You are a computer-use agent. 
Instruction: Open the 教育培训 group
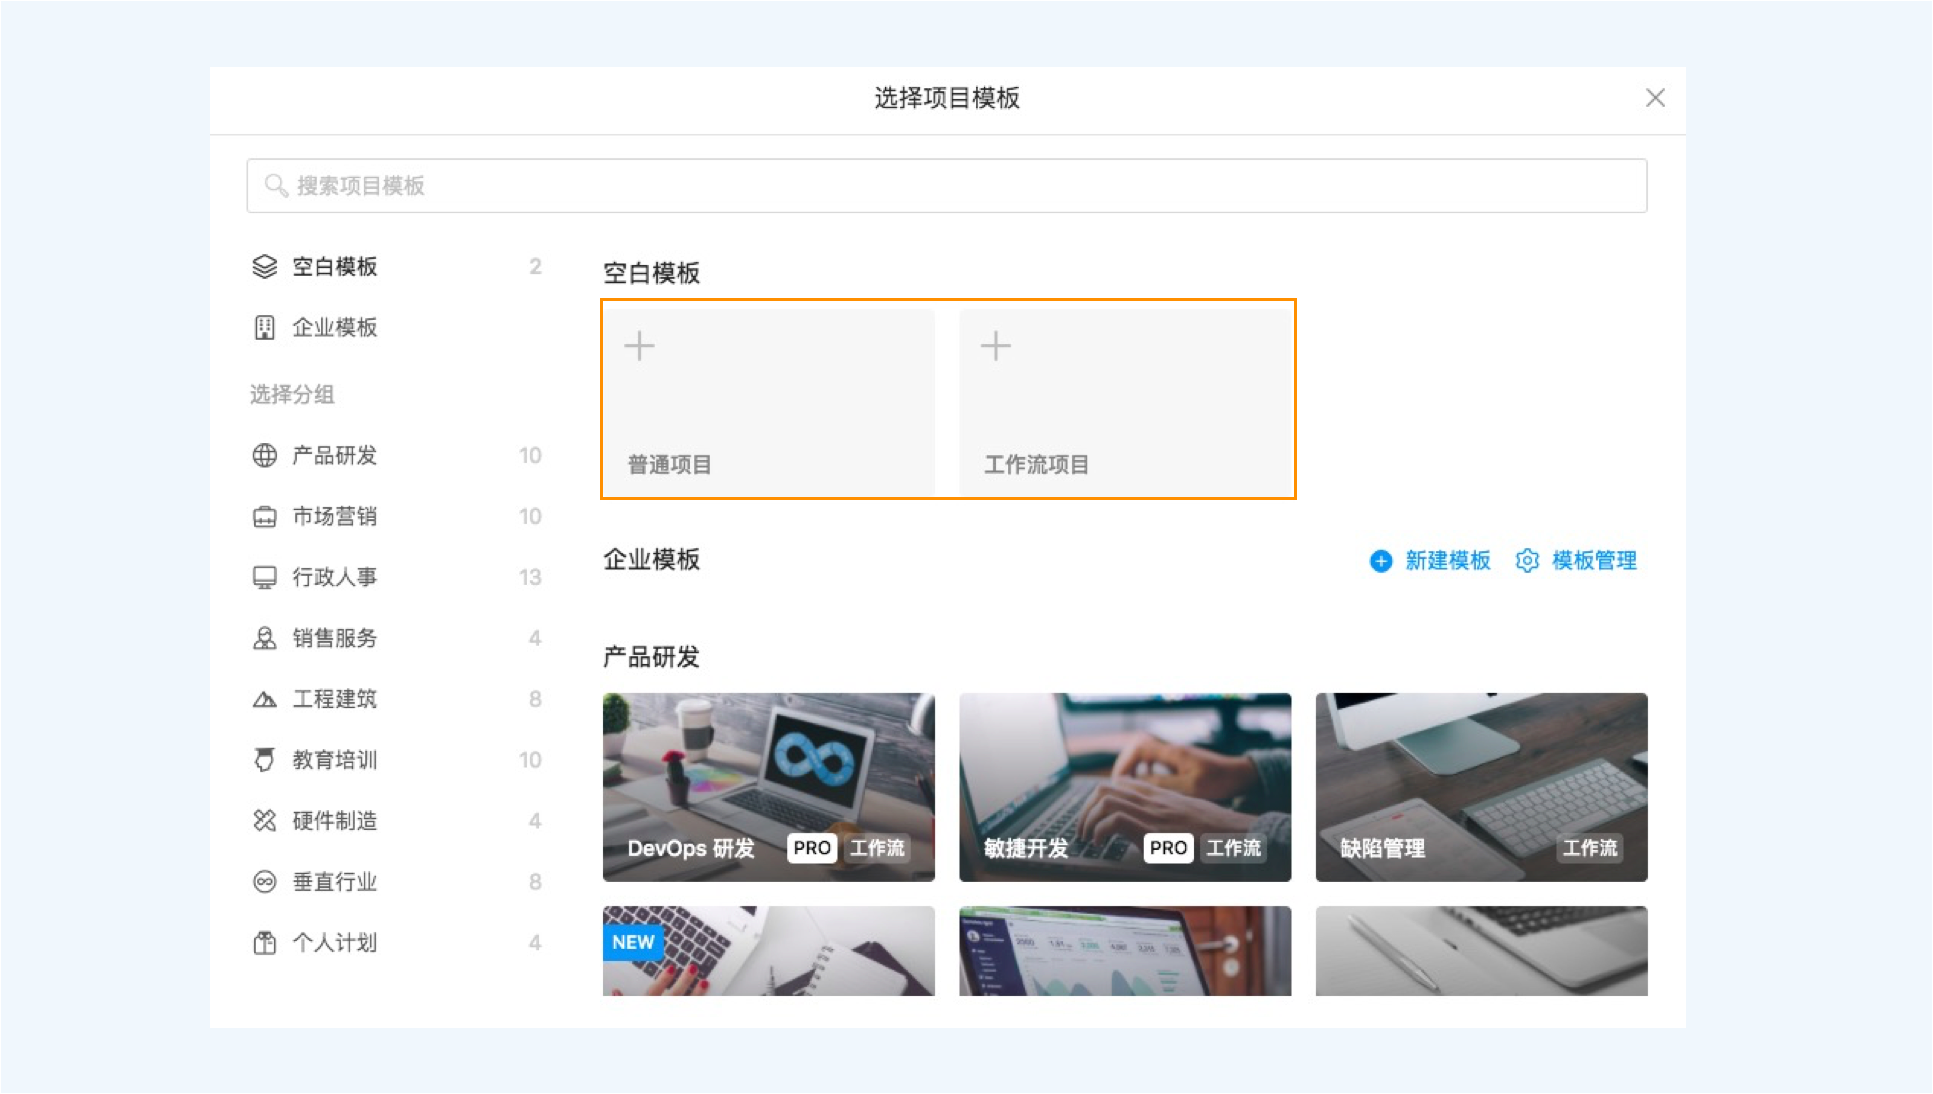point(397,760)
